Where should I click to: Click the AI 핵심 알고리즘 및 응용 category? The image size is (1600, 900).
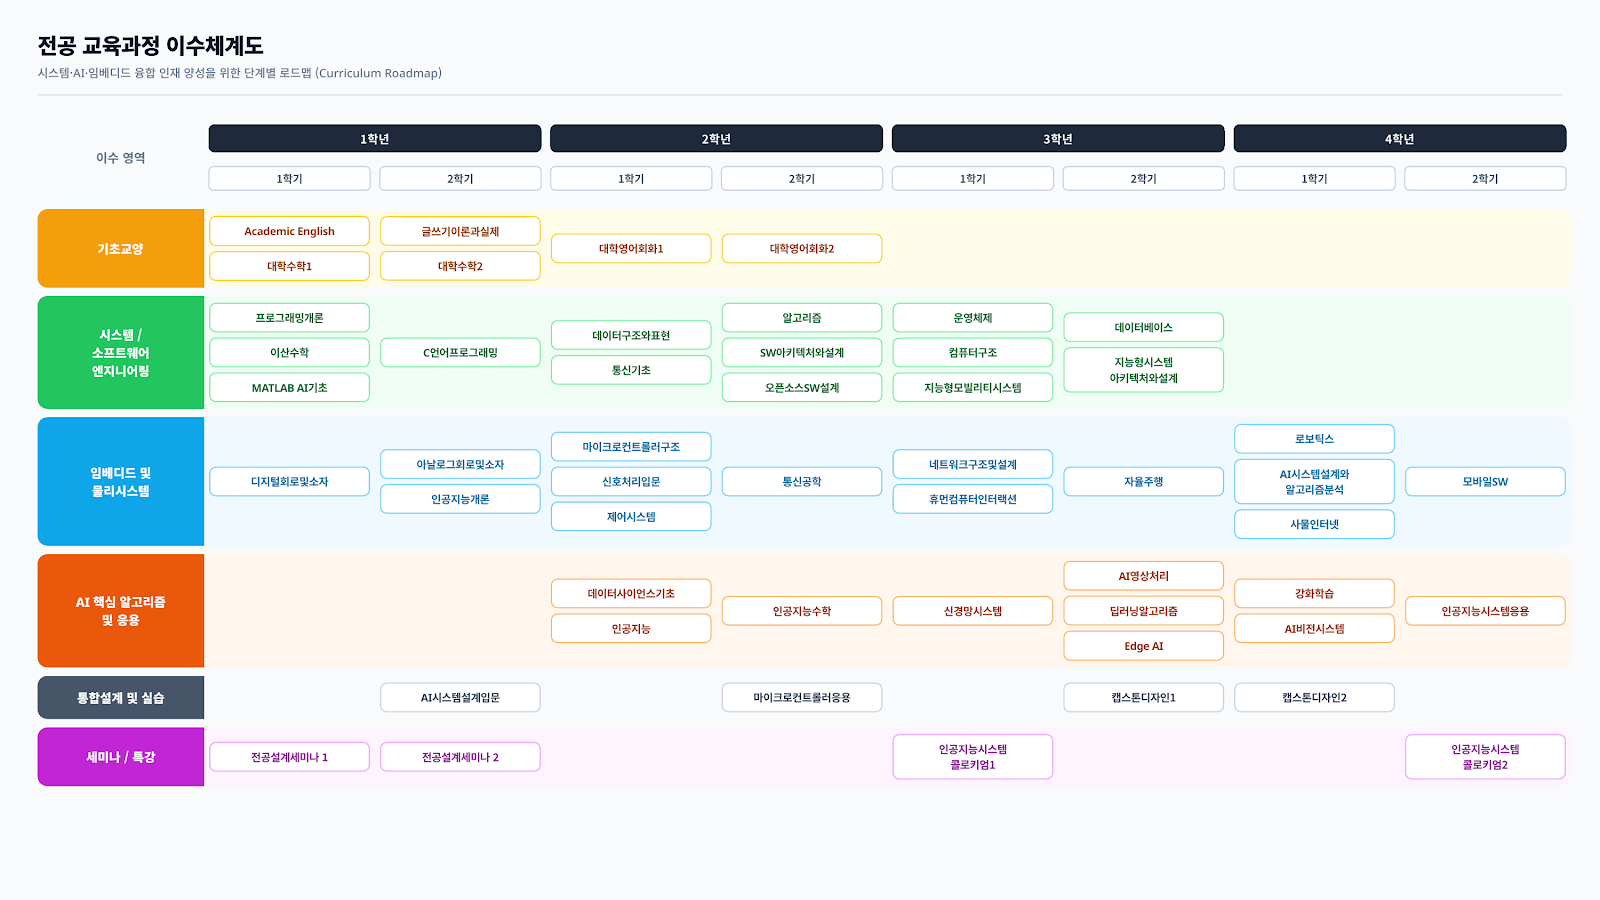pos(121,610)
